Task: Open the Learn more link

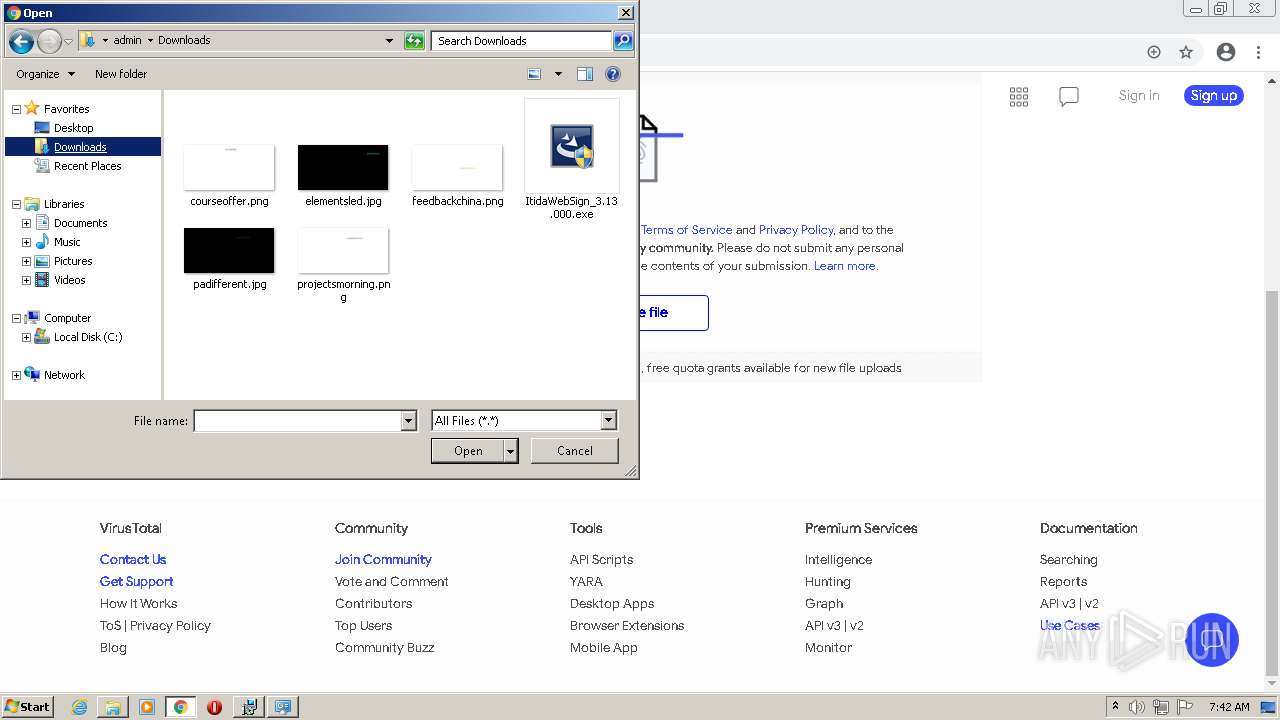Action: pos(845,266)
